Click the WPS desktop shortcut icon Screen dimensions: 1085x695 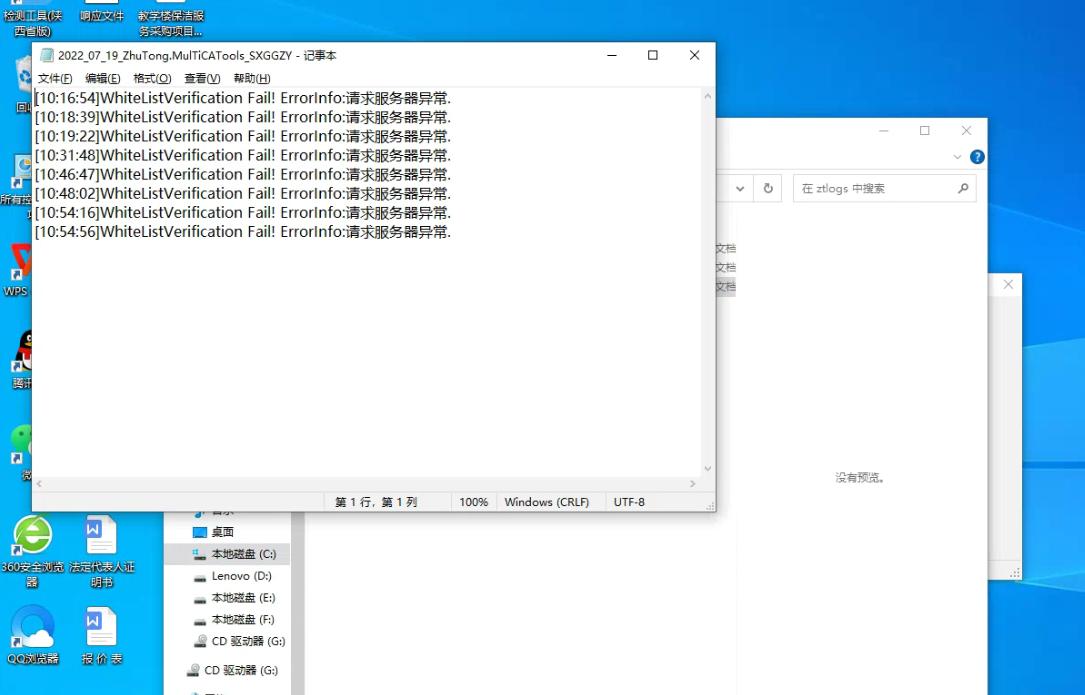click(18, 264)
